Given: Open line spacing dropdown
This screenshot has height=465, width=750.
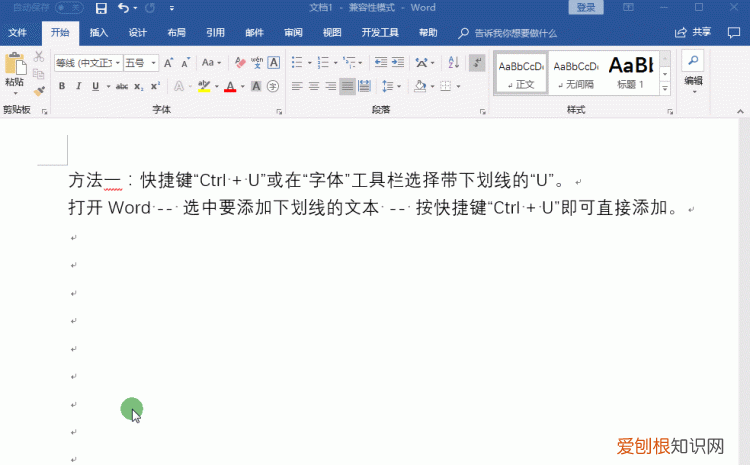Looking at the screenshot, I should [391, 86].
